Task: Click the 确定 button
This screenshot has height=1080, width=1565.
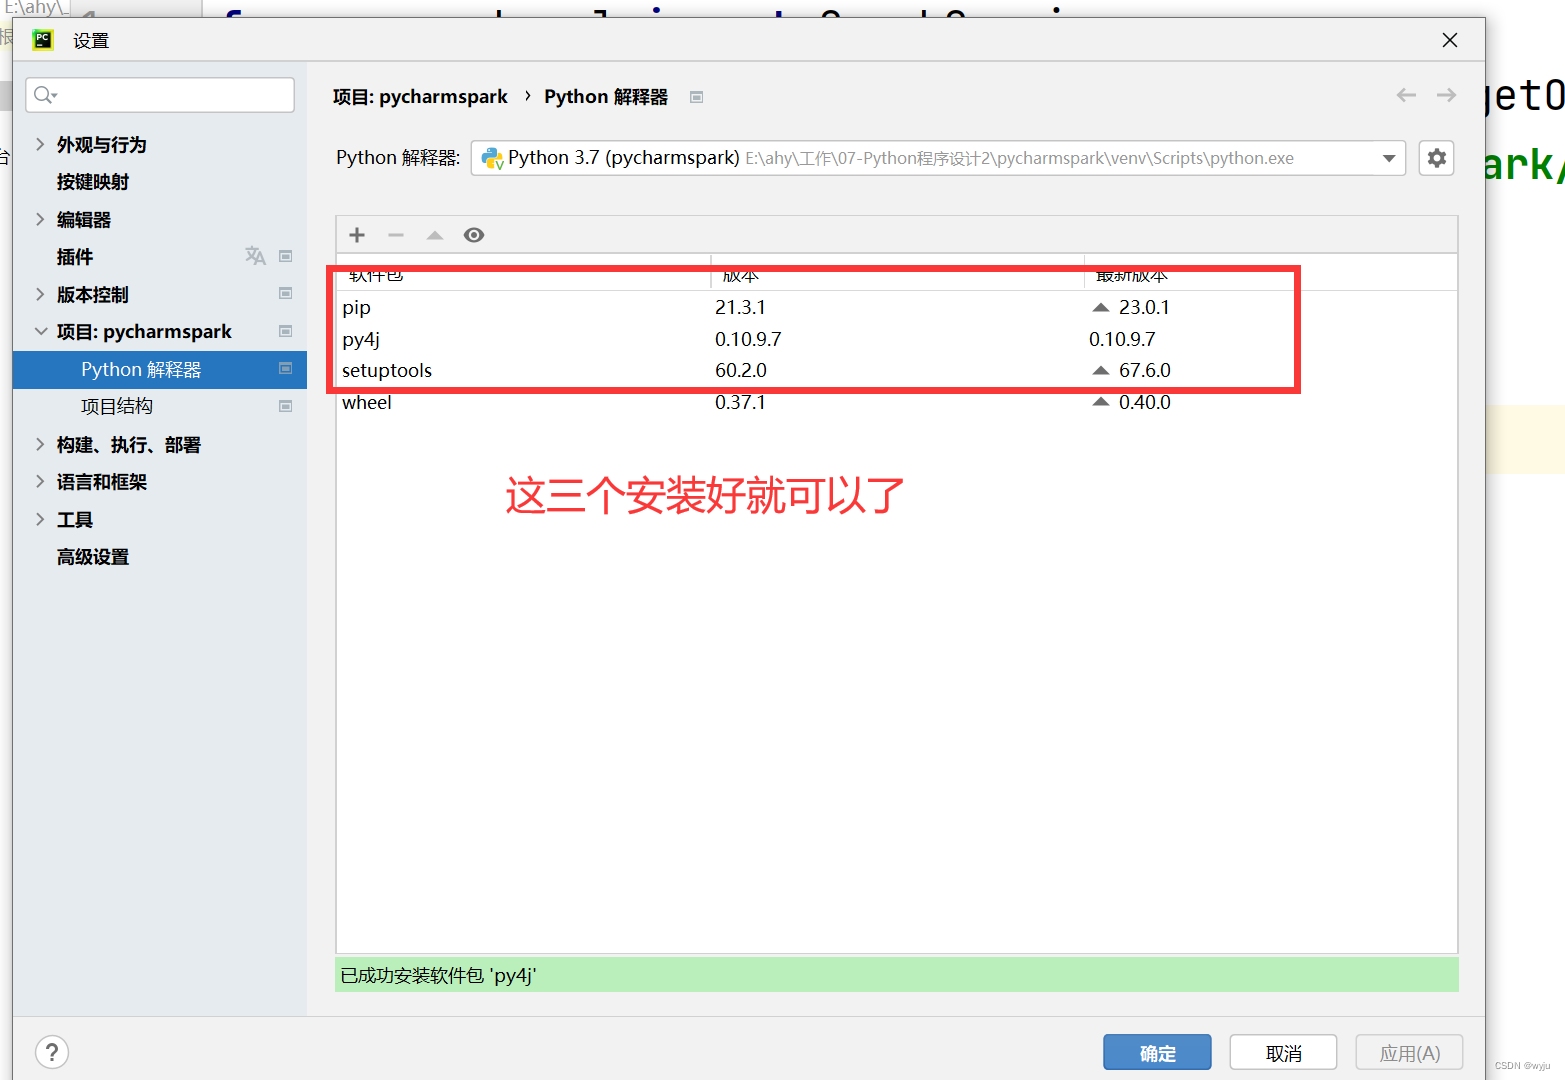Action: [x=1157, y=1053]
